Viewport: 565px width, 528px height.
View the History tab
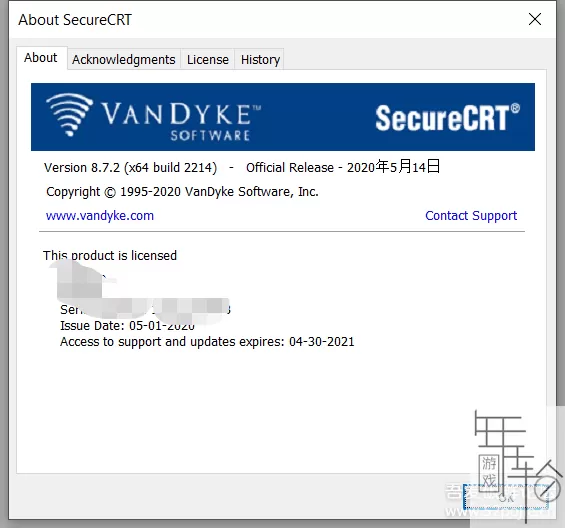click(260, 59)
